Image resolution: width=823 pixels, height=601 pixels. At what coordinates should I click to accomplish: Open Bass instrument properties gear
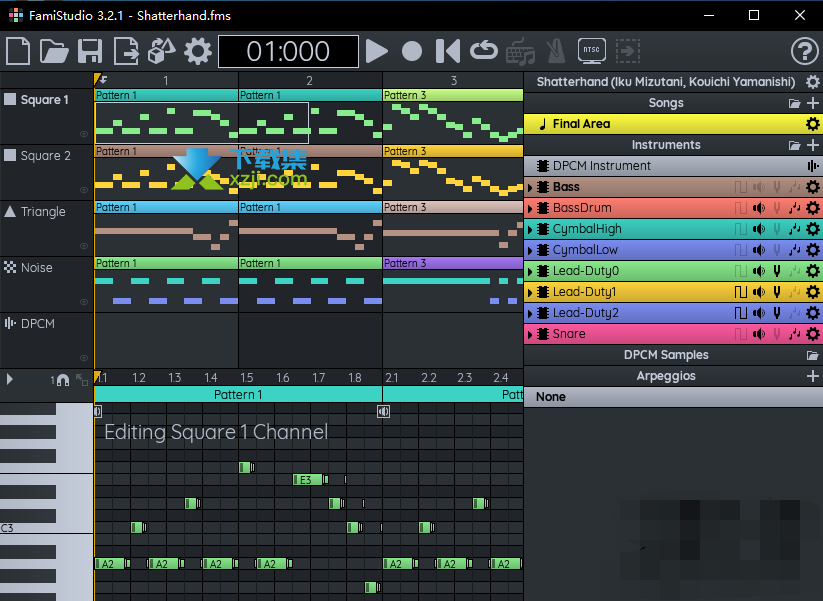coord(813,187)
